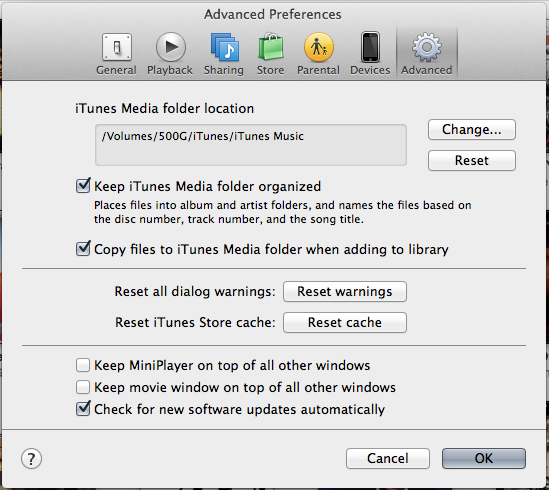Reset the iTunes Media folder location

[x=472, y=160]
